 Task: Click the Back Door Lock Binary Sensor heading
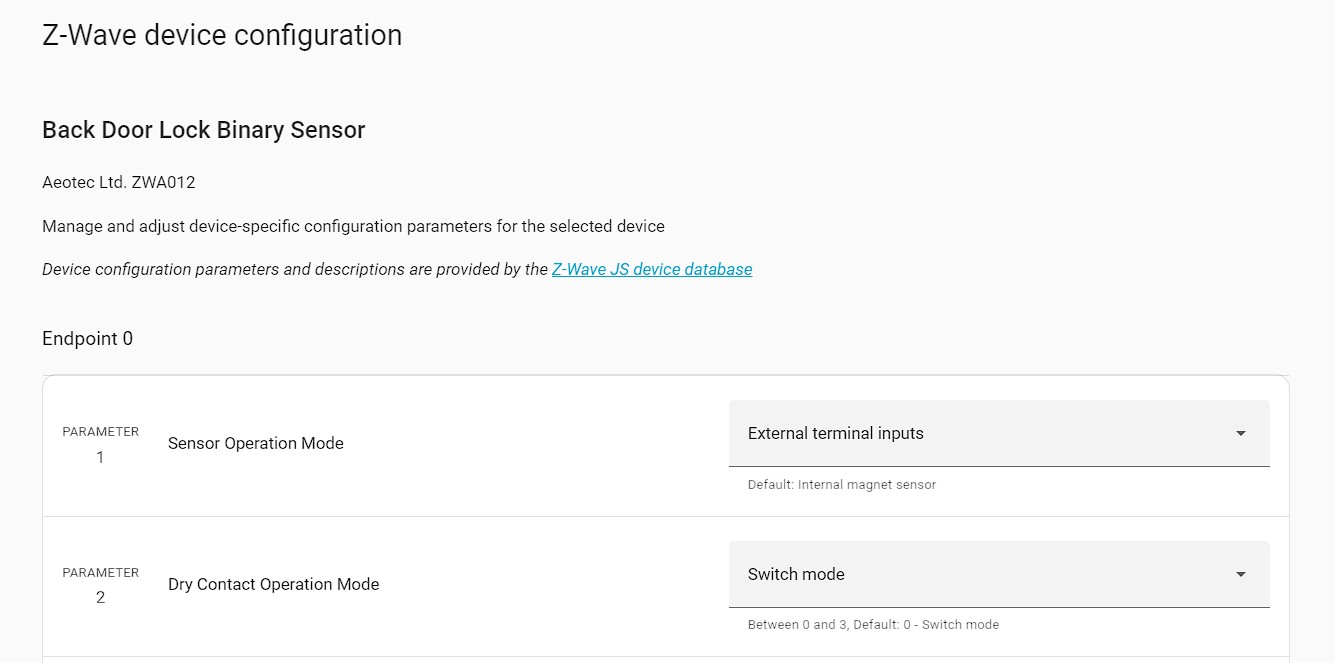(203, 130)
